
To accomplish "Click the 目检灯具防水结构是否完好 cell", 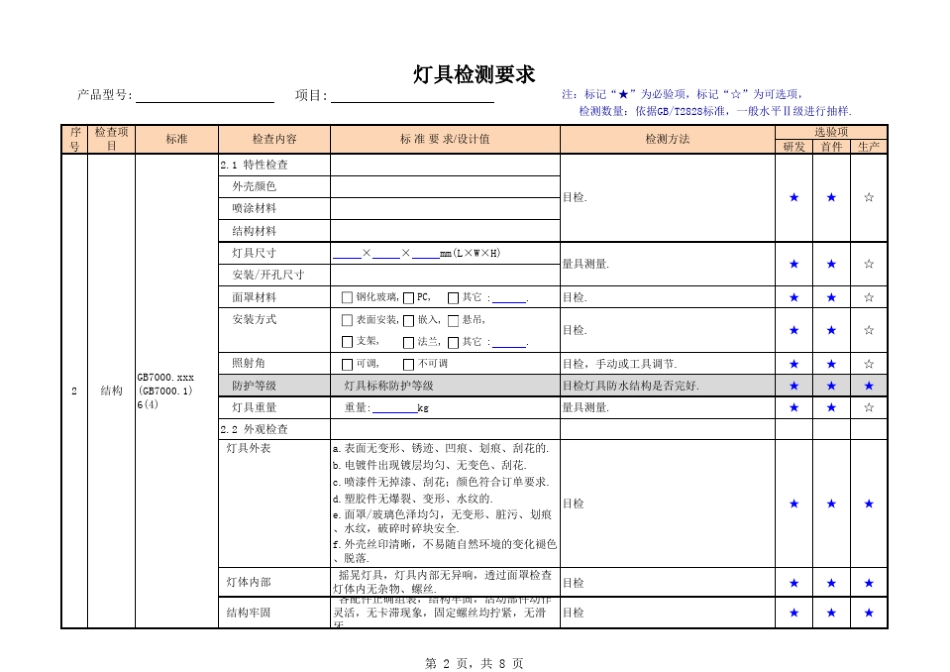I will [x=668, y=386].
